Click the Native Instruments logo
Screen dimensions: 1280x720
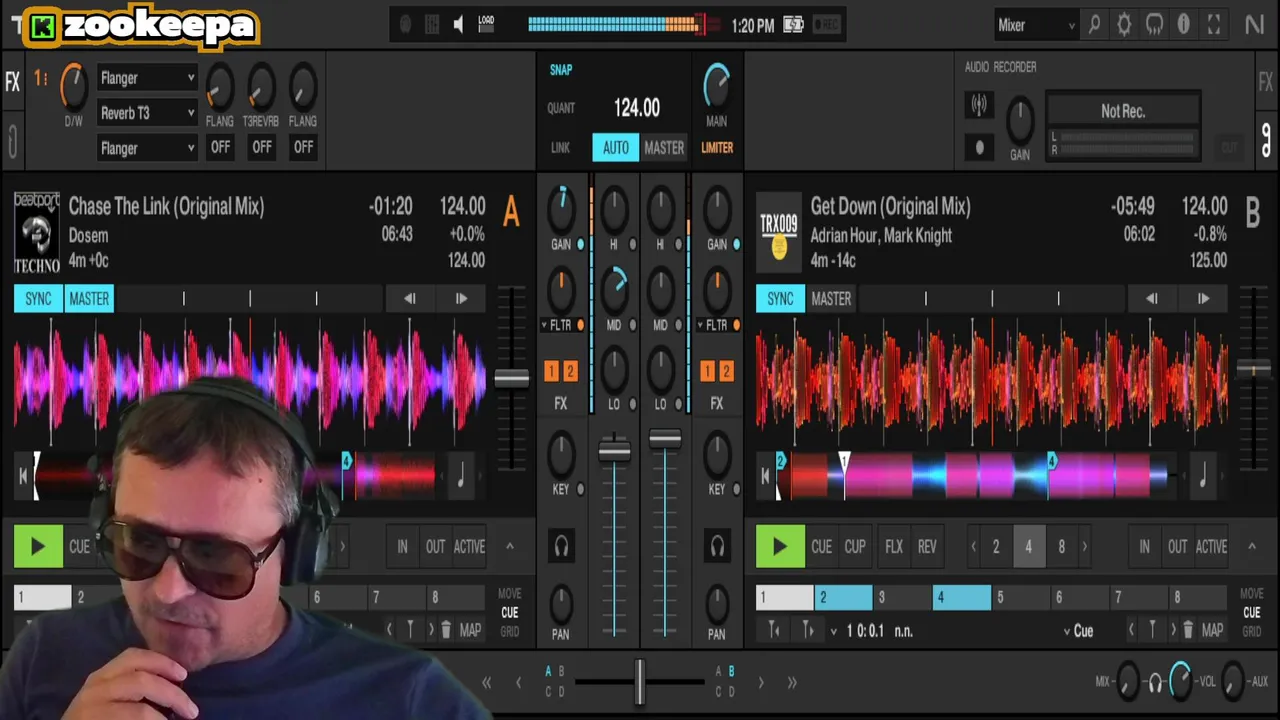tap(1254, 26)
